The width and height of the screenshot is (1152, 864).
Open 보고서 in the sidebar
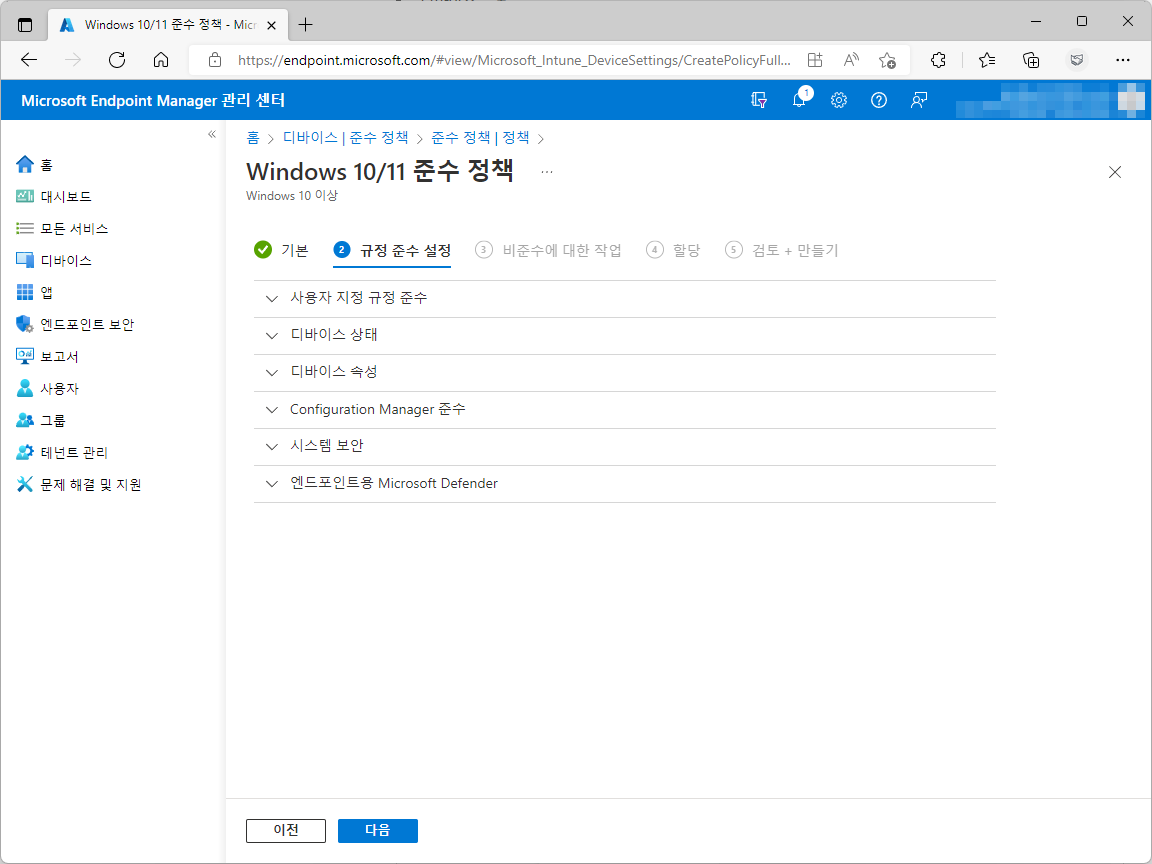coord(47,356)
